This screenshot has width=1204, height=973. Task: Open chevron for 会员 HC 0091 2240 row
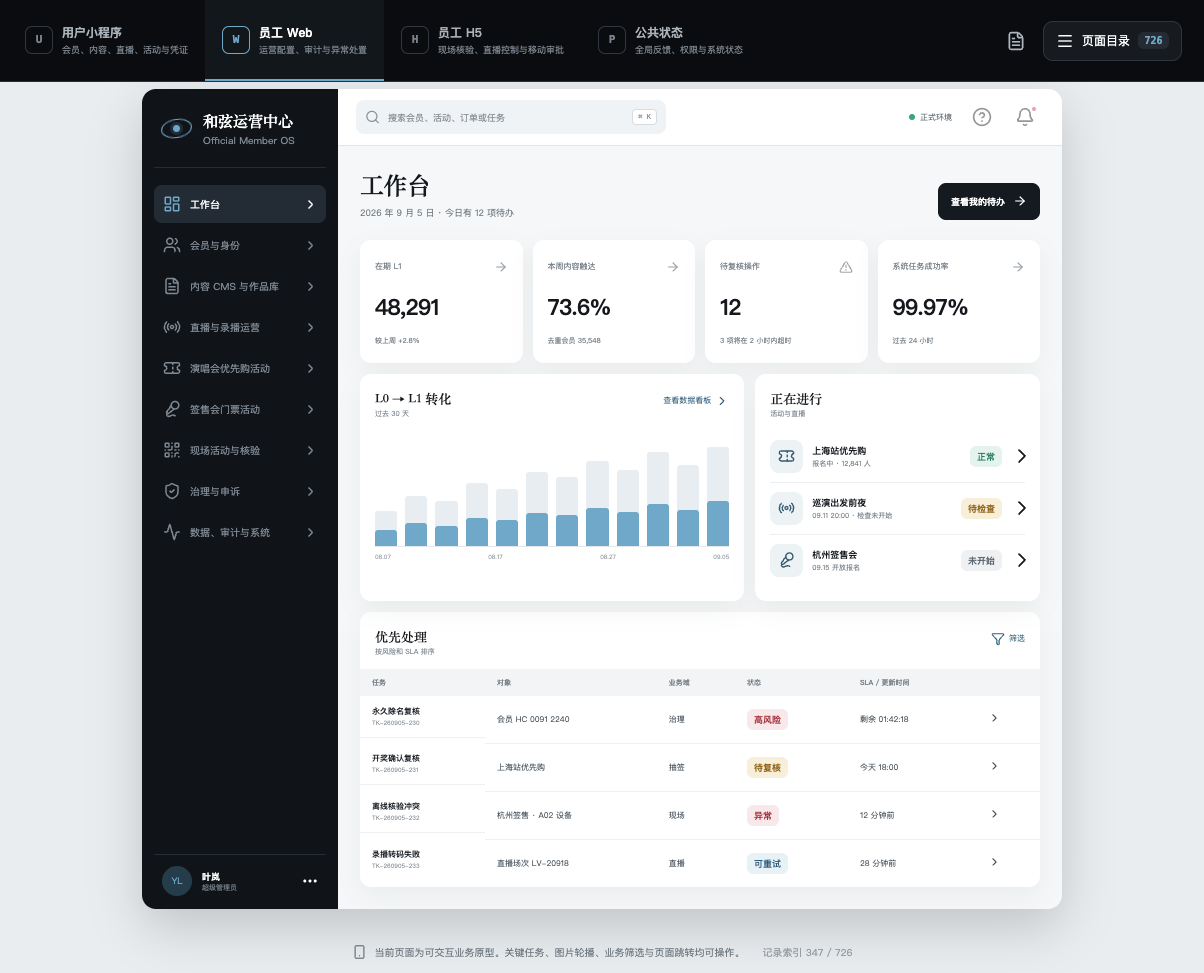coord(994,718)
